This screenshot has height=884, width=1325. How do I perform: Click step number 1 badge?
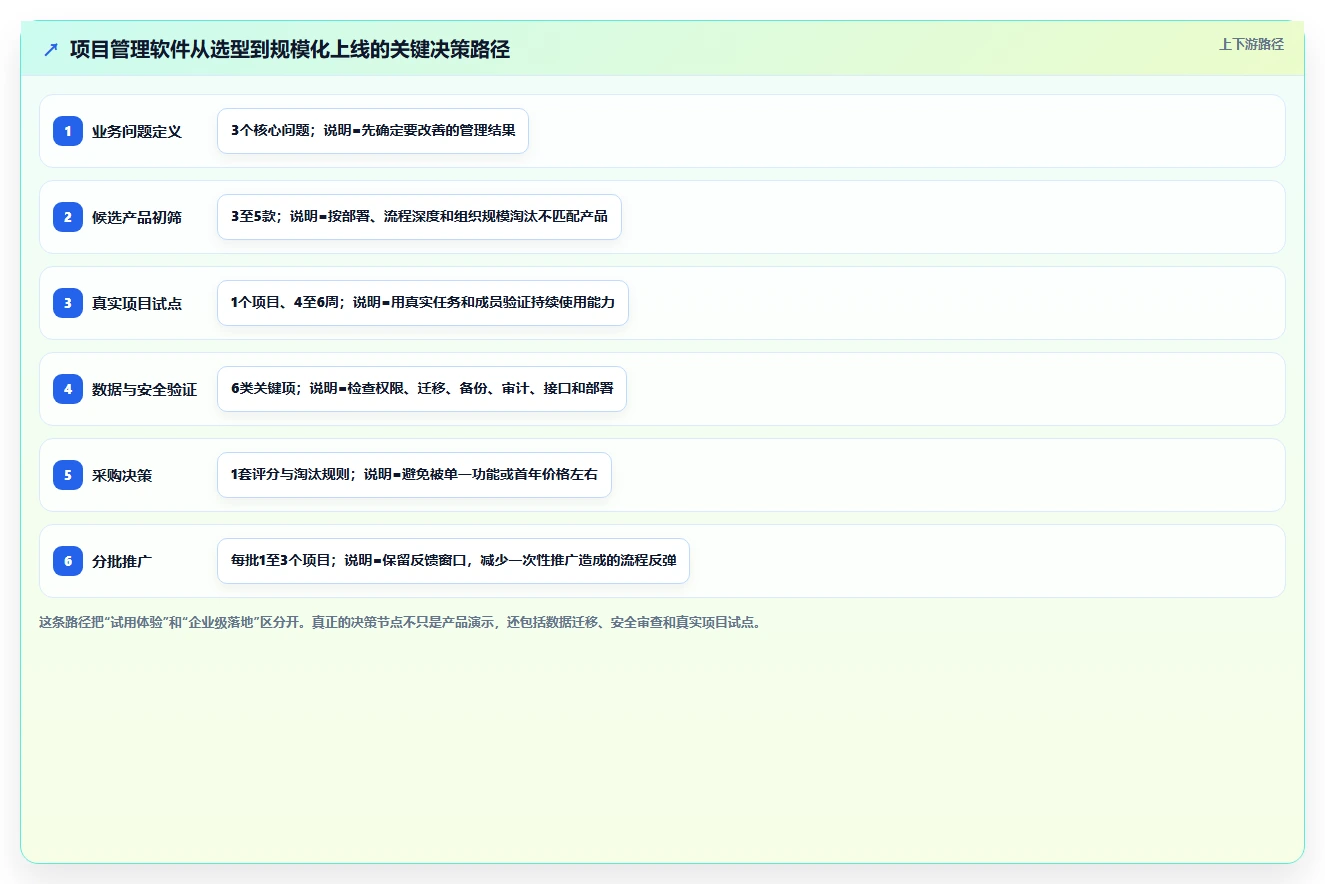pos(68,131)
